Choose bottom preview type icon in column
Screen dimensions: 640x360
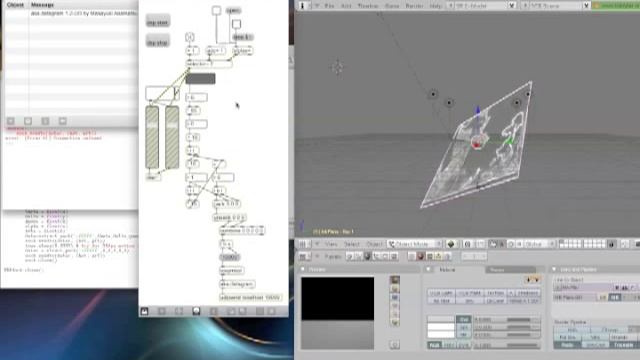(395, 322)
